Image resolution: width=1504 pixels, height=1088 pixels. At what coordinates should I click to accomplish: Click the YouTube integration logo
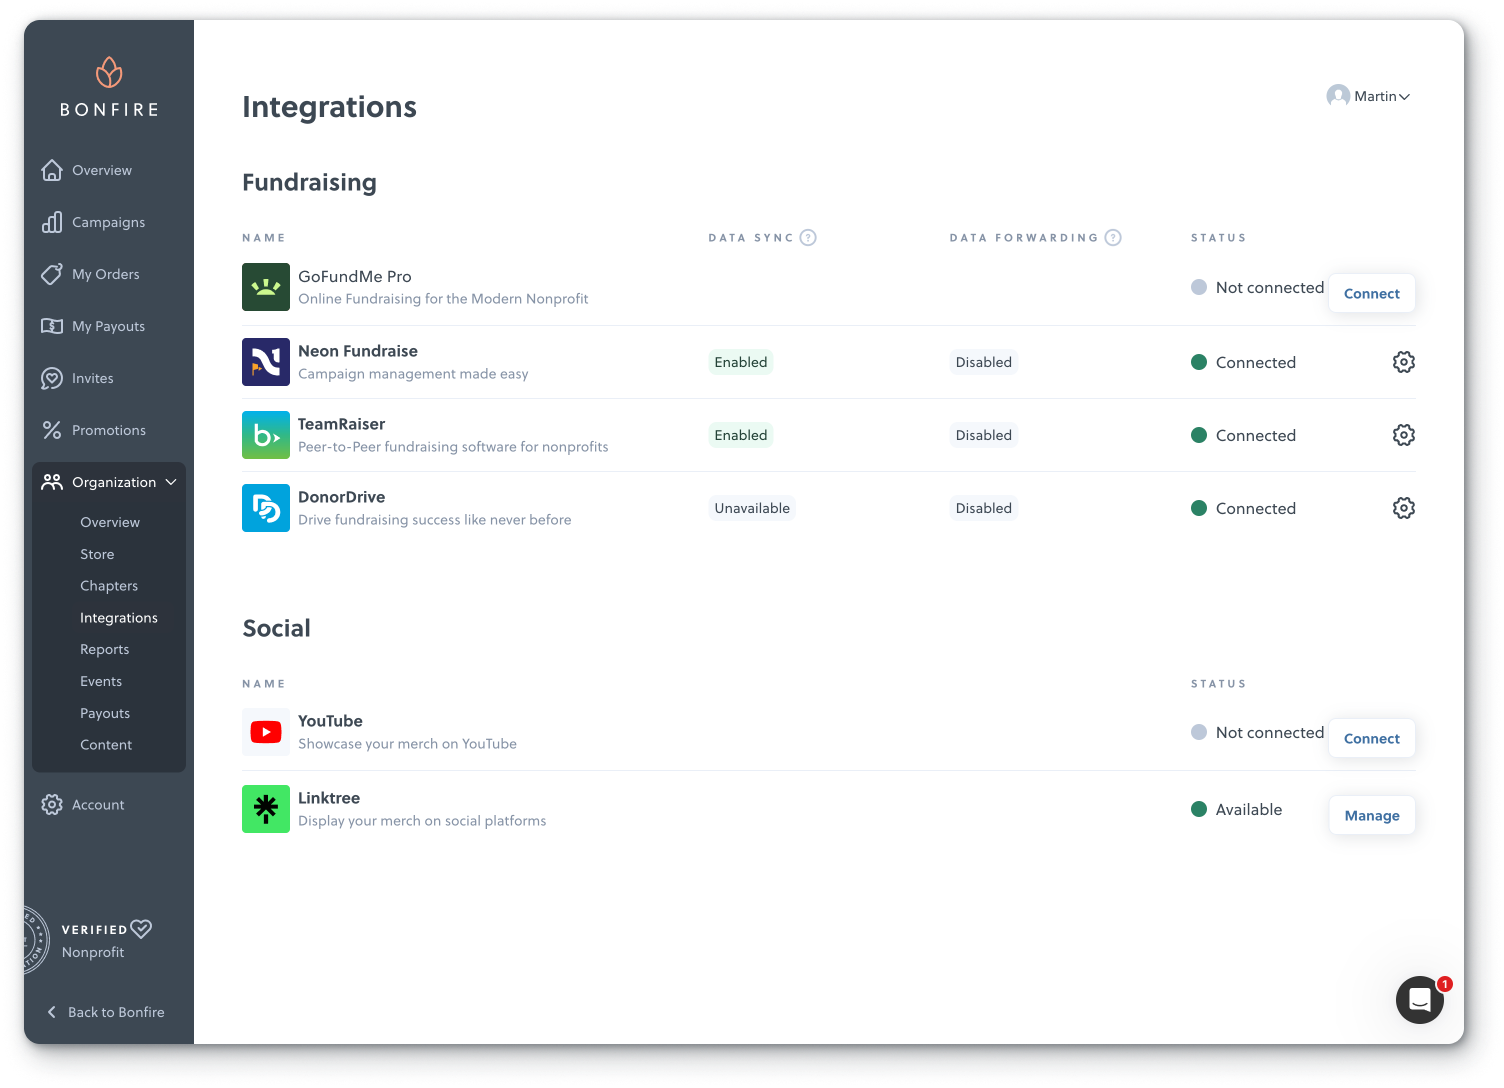[266, 732]
